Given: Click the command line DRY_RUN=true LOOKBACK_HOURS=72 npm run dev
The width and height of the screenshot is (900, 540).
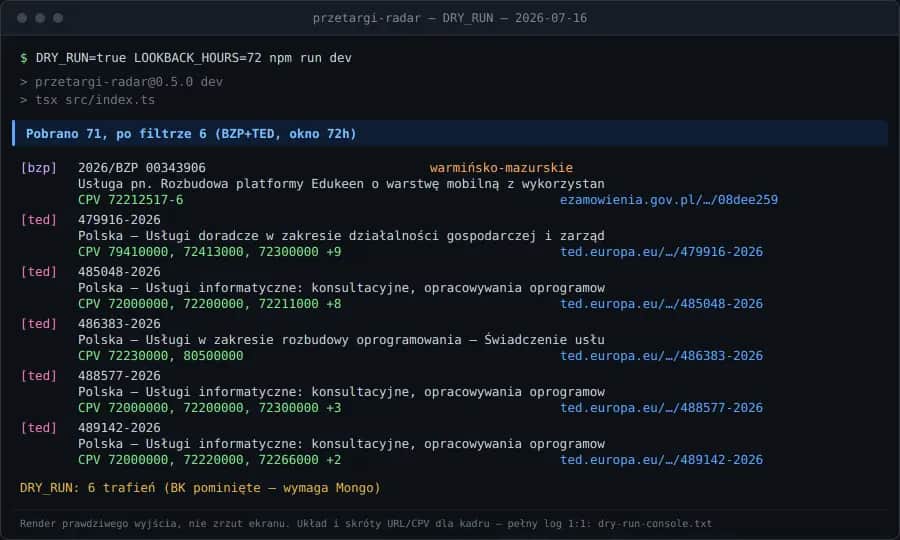Looking at the screenshot, I should [193, 58].
